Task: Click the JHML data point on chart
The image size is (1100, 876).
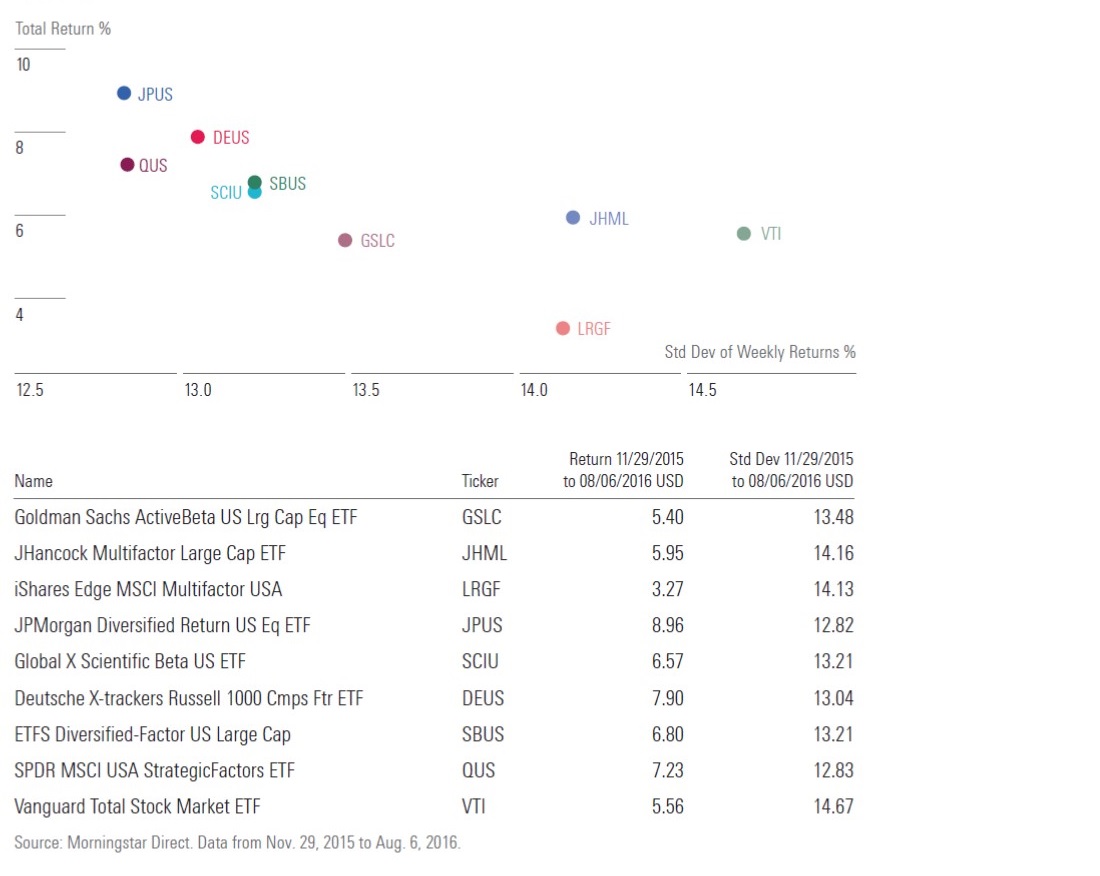Action: pos(573,218)
